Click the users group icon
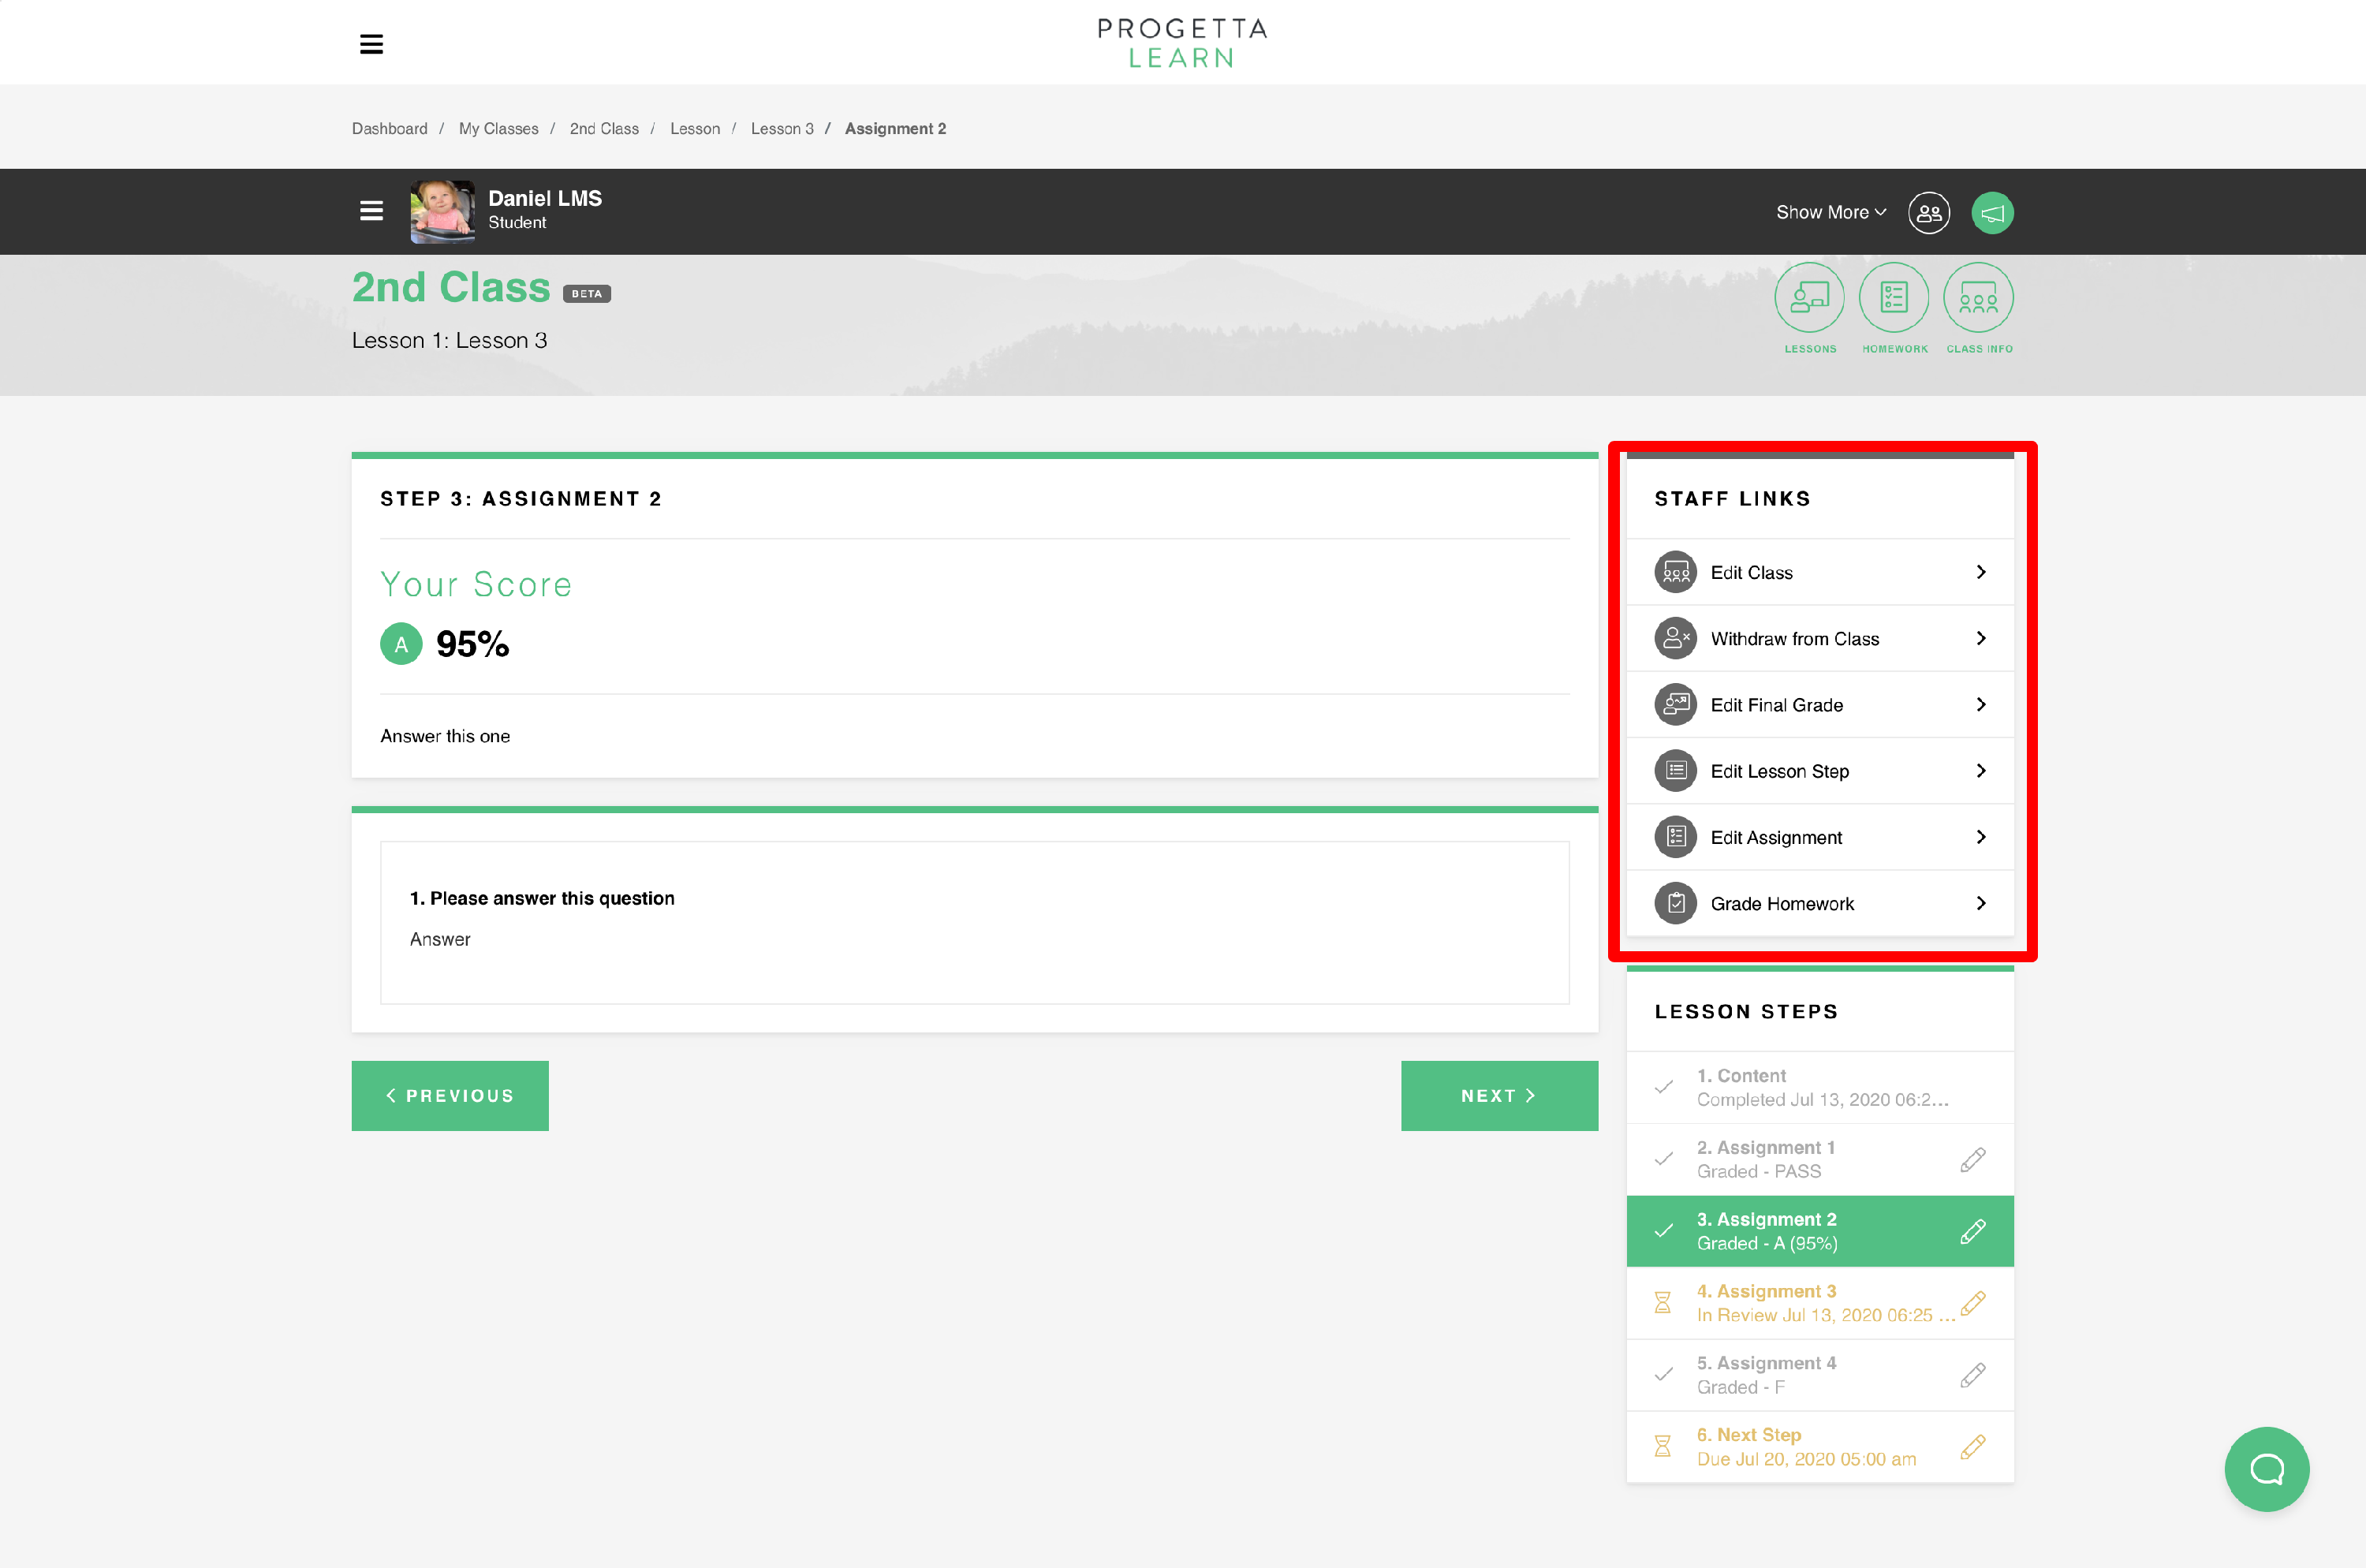Screen dimensions: 2366x1568 click(1929, 212)
